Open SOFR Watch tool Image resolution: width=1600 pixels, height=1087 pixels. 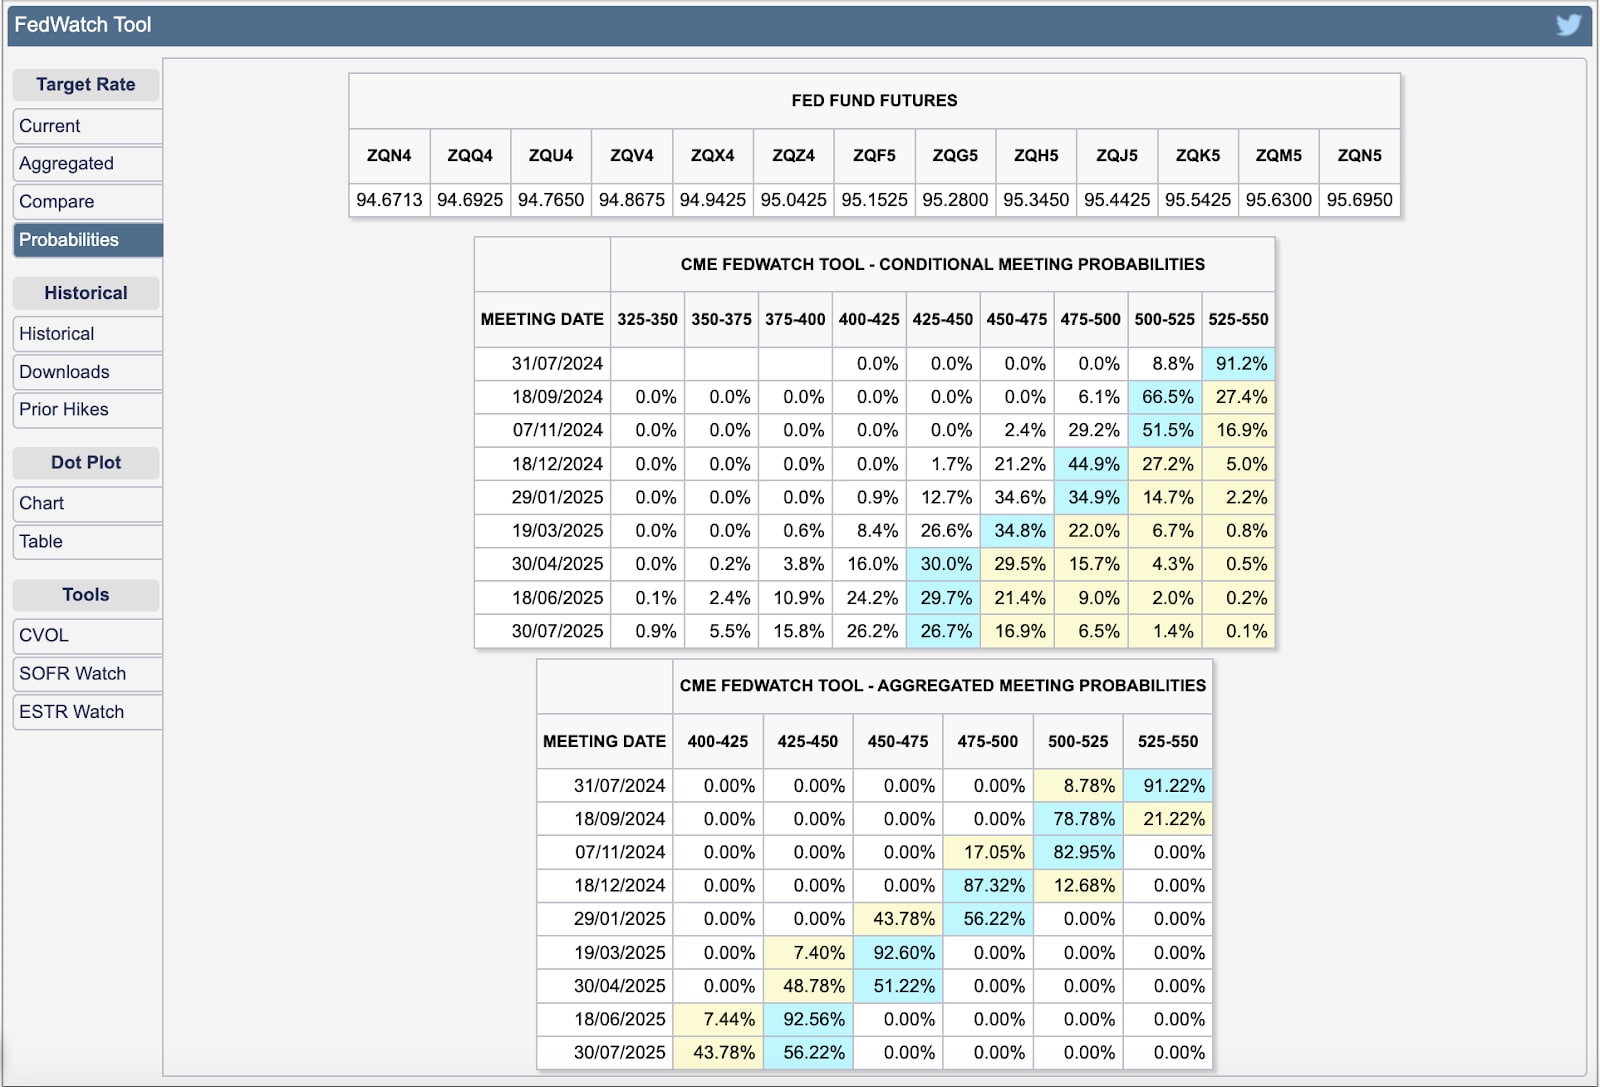point(88,674)
